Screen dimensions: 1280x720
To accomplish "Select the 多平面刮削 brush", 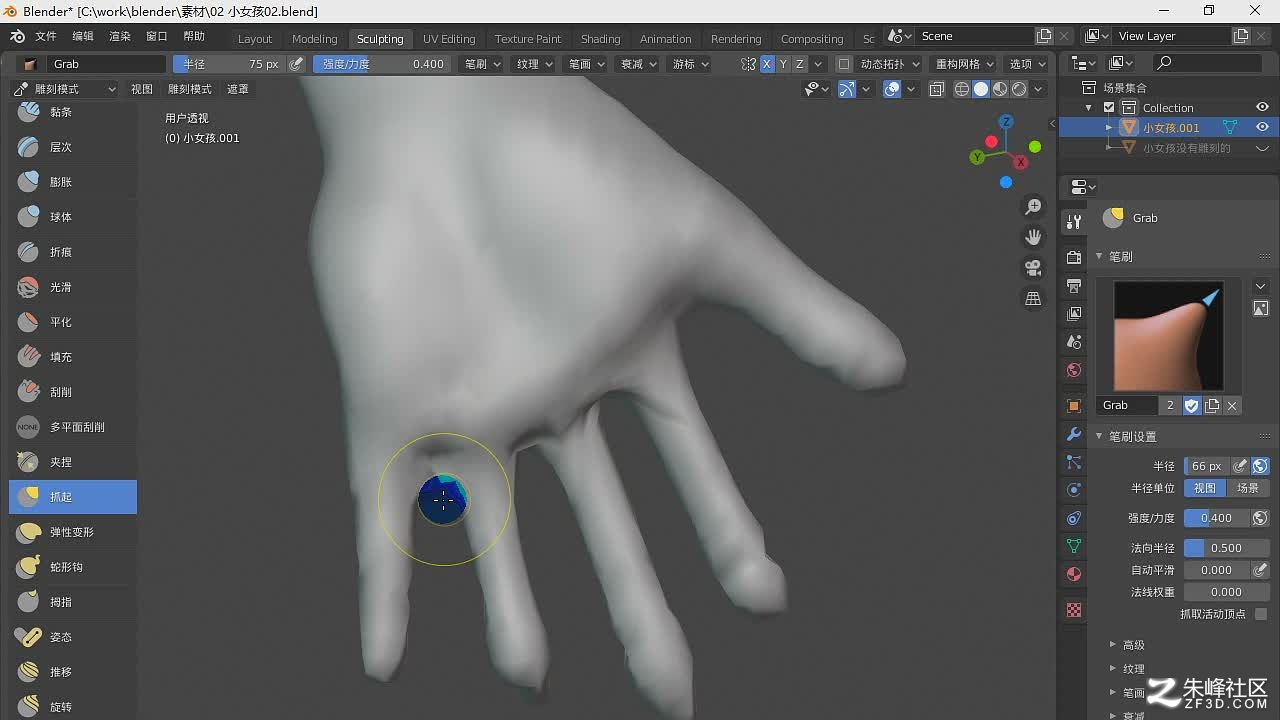I will [72, 427].
